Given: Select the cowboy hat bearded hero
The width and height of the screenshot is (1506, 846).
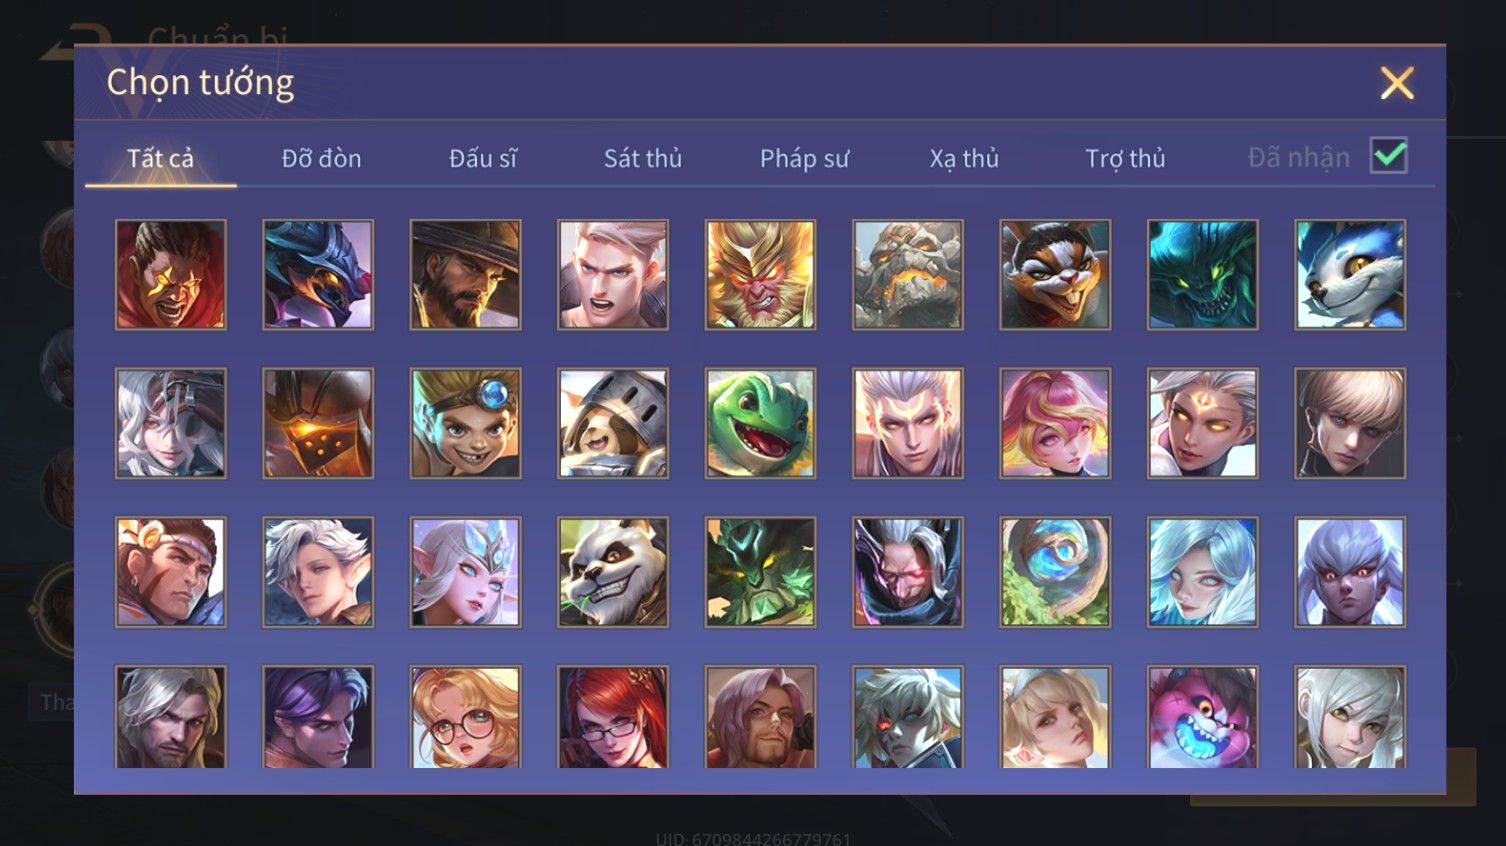Looking at the screenshot, I should click(465, 275).
